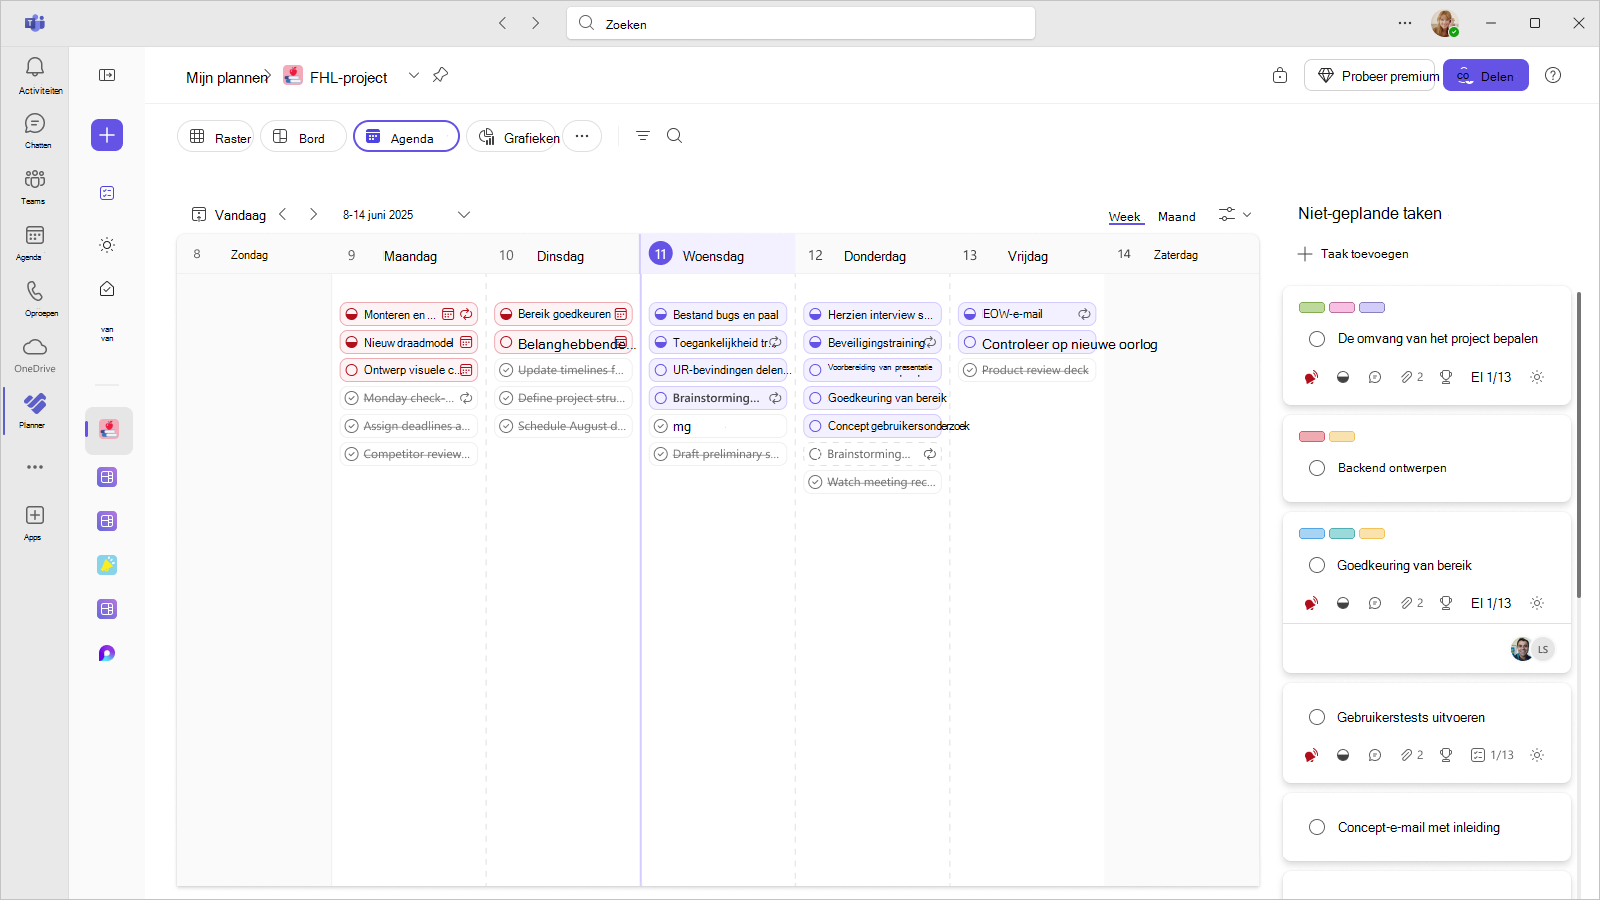Screen dimensions: 1600x900
Task: Click Probeer premium button
Action: pos(1369,76)
